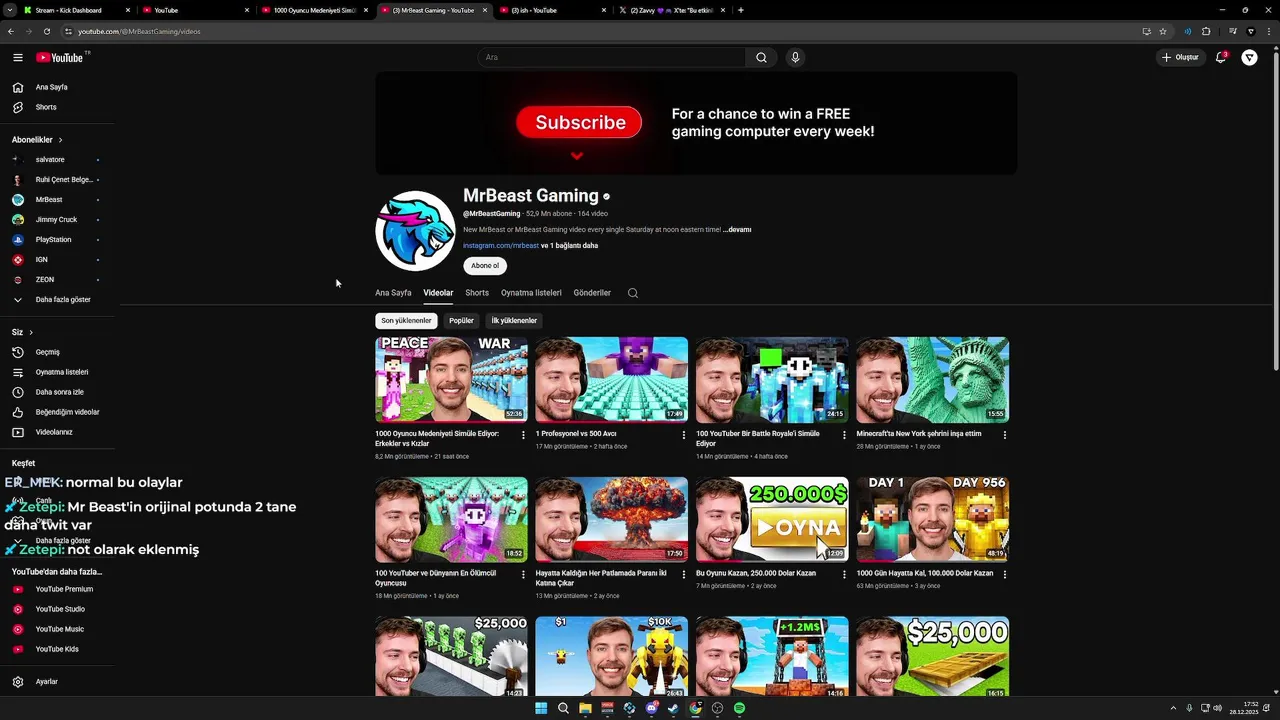Switch to the X Zavvy browser tab

pyautogui.click(x=670, y=10)
